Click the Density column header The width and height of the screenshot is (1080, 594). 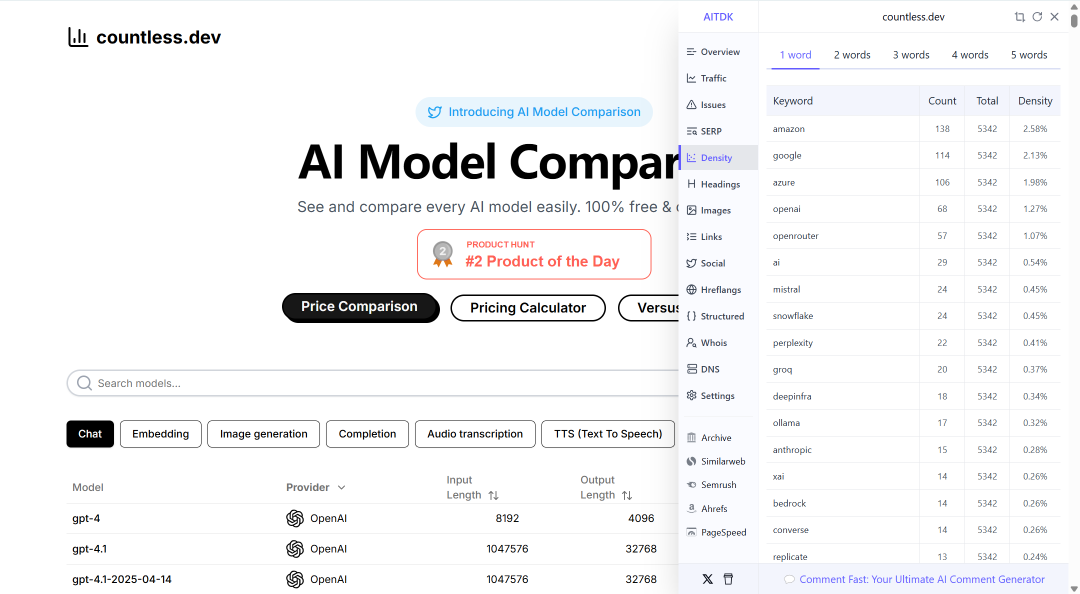pyautogui.click(x=1035, y=101)
